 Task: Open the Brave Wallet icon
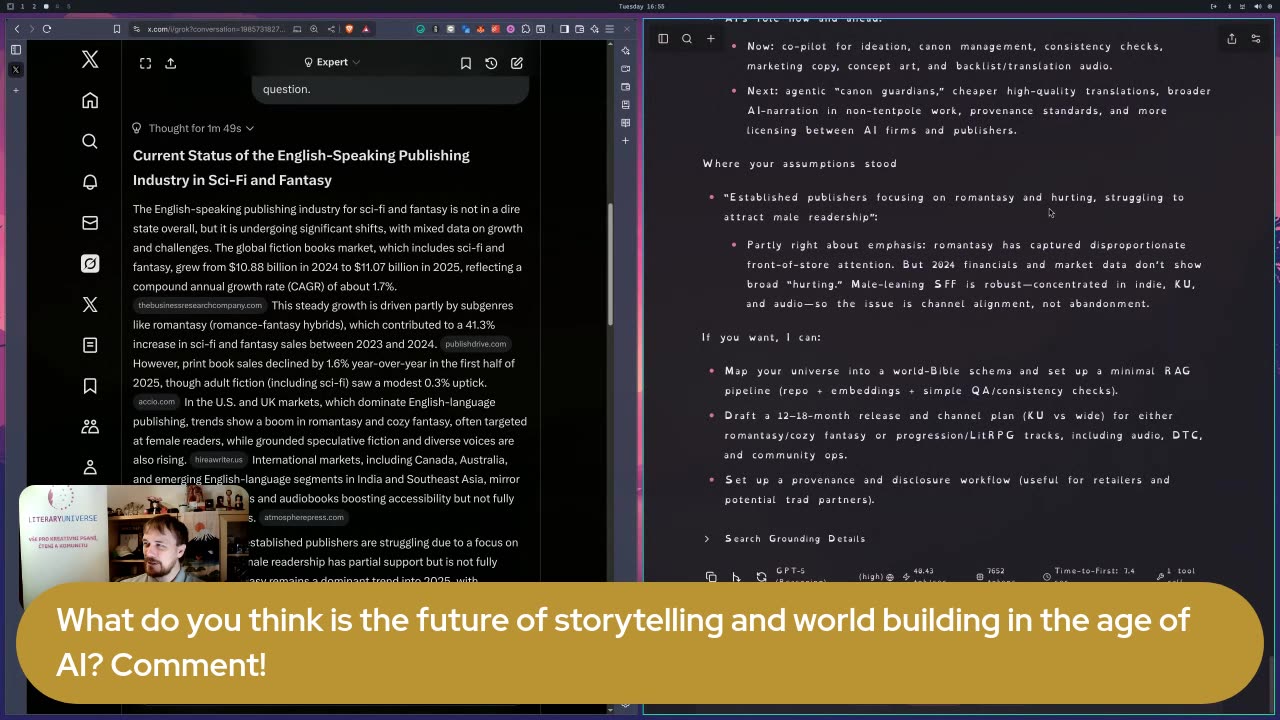[580, 29]
